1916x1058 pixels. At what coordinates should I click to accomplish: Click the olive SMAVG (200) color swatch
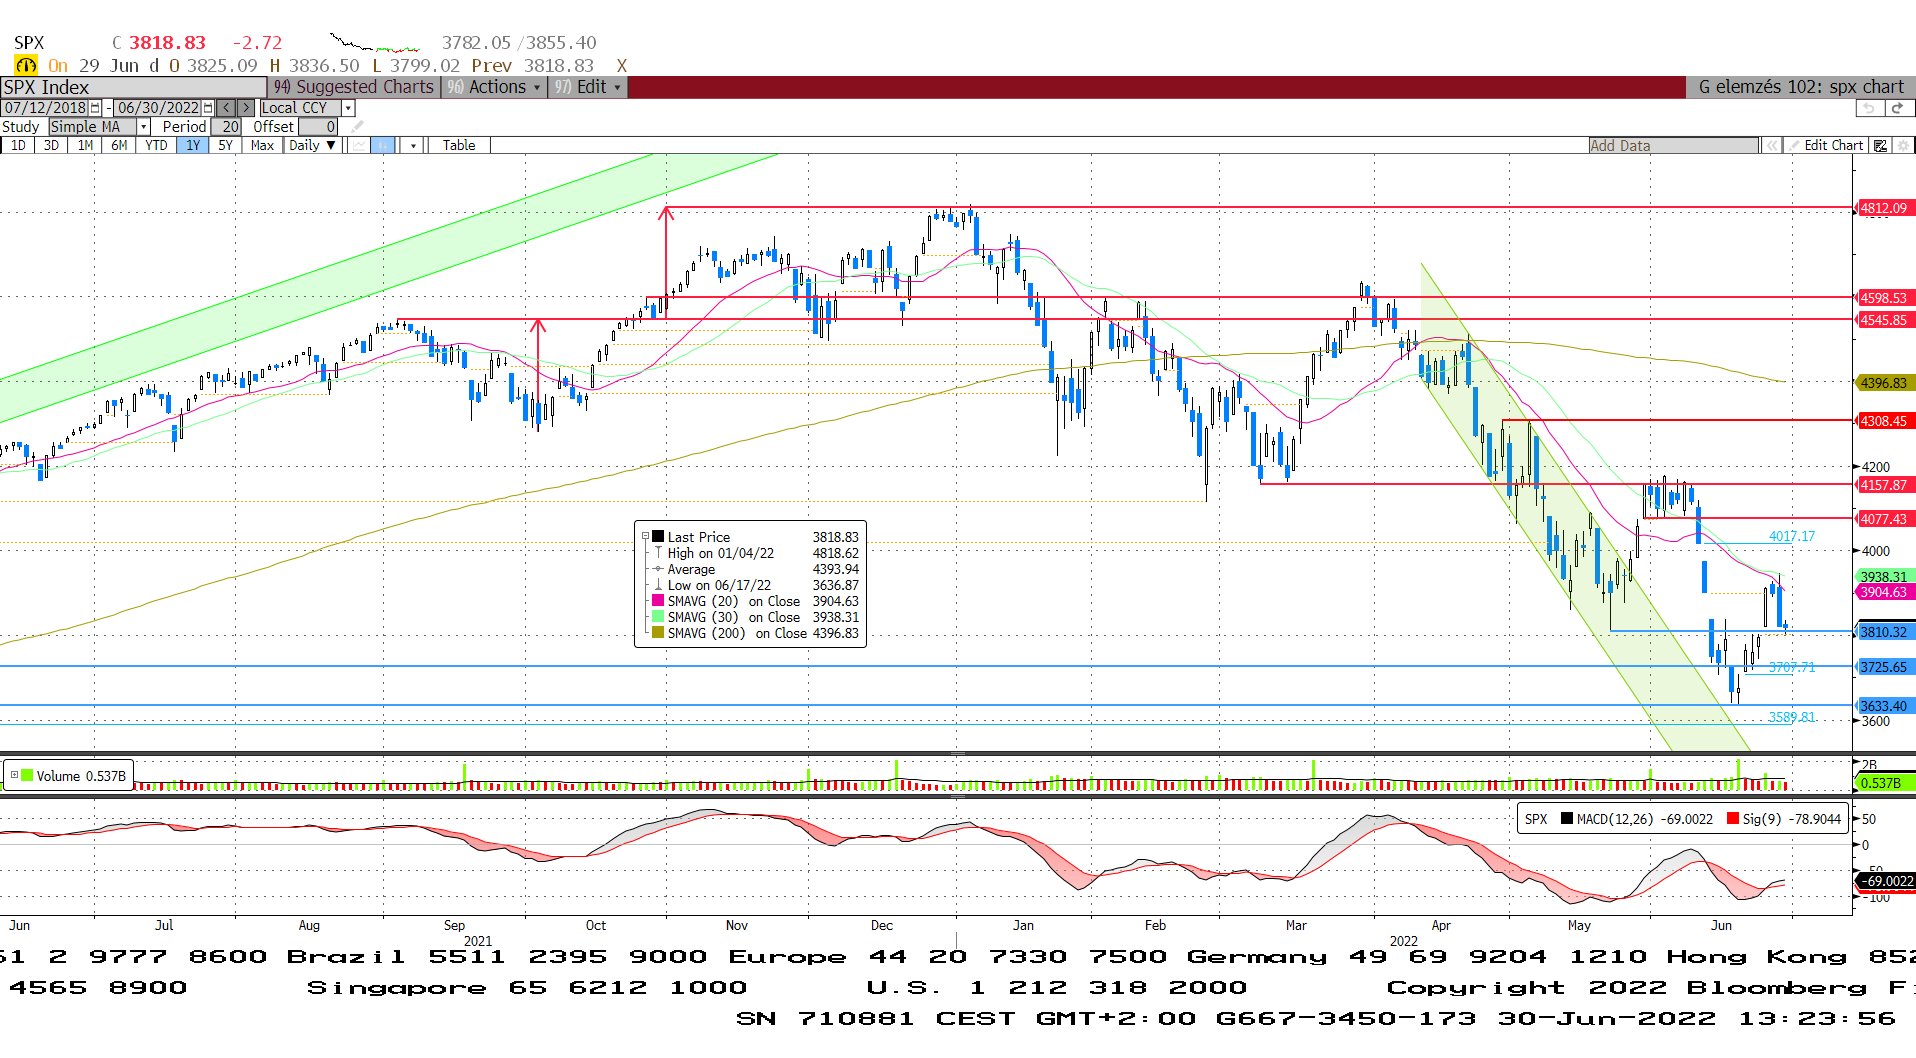click(658, 633)
